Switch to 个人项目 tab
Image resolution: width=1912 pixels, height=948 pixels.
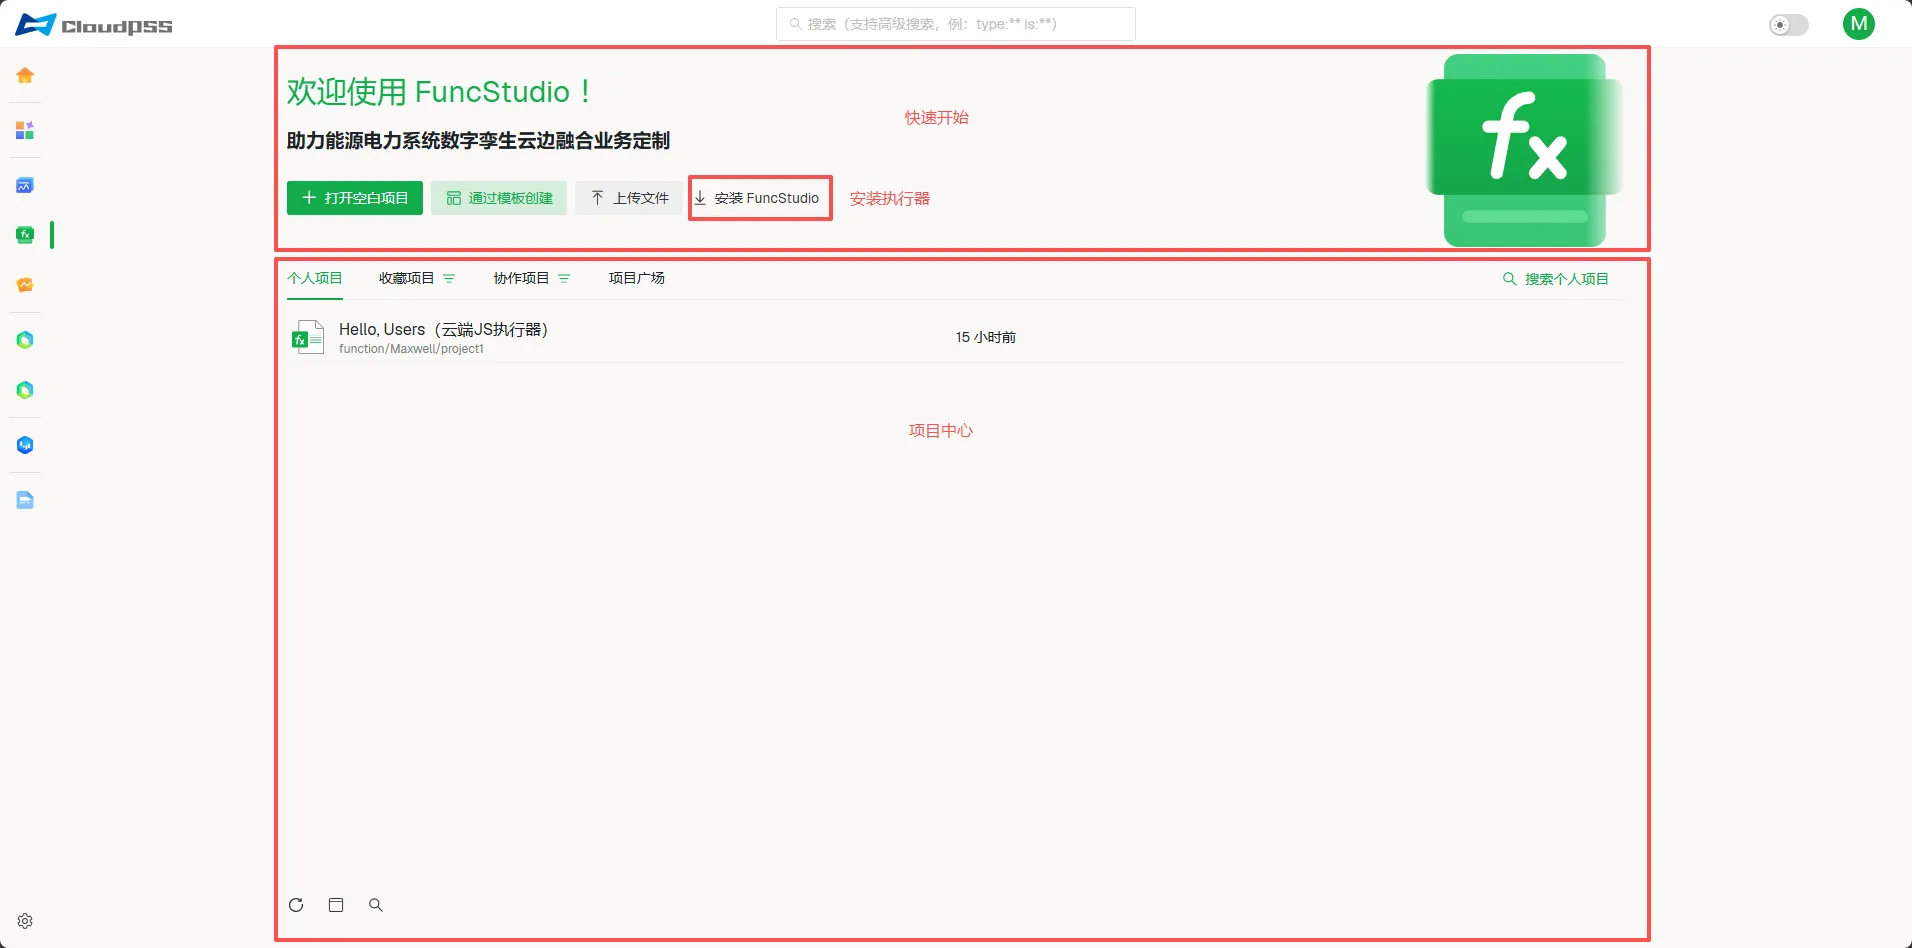coord(315,278)
